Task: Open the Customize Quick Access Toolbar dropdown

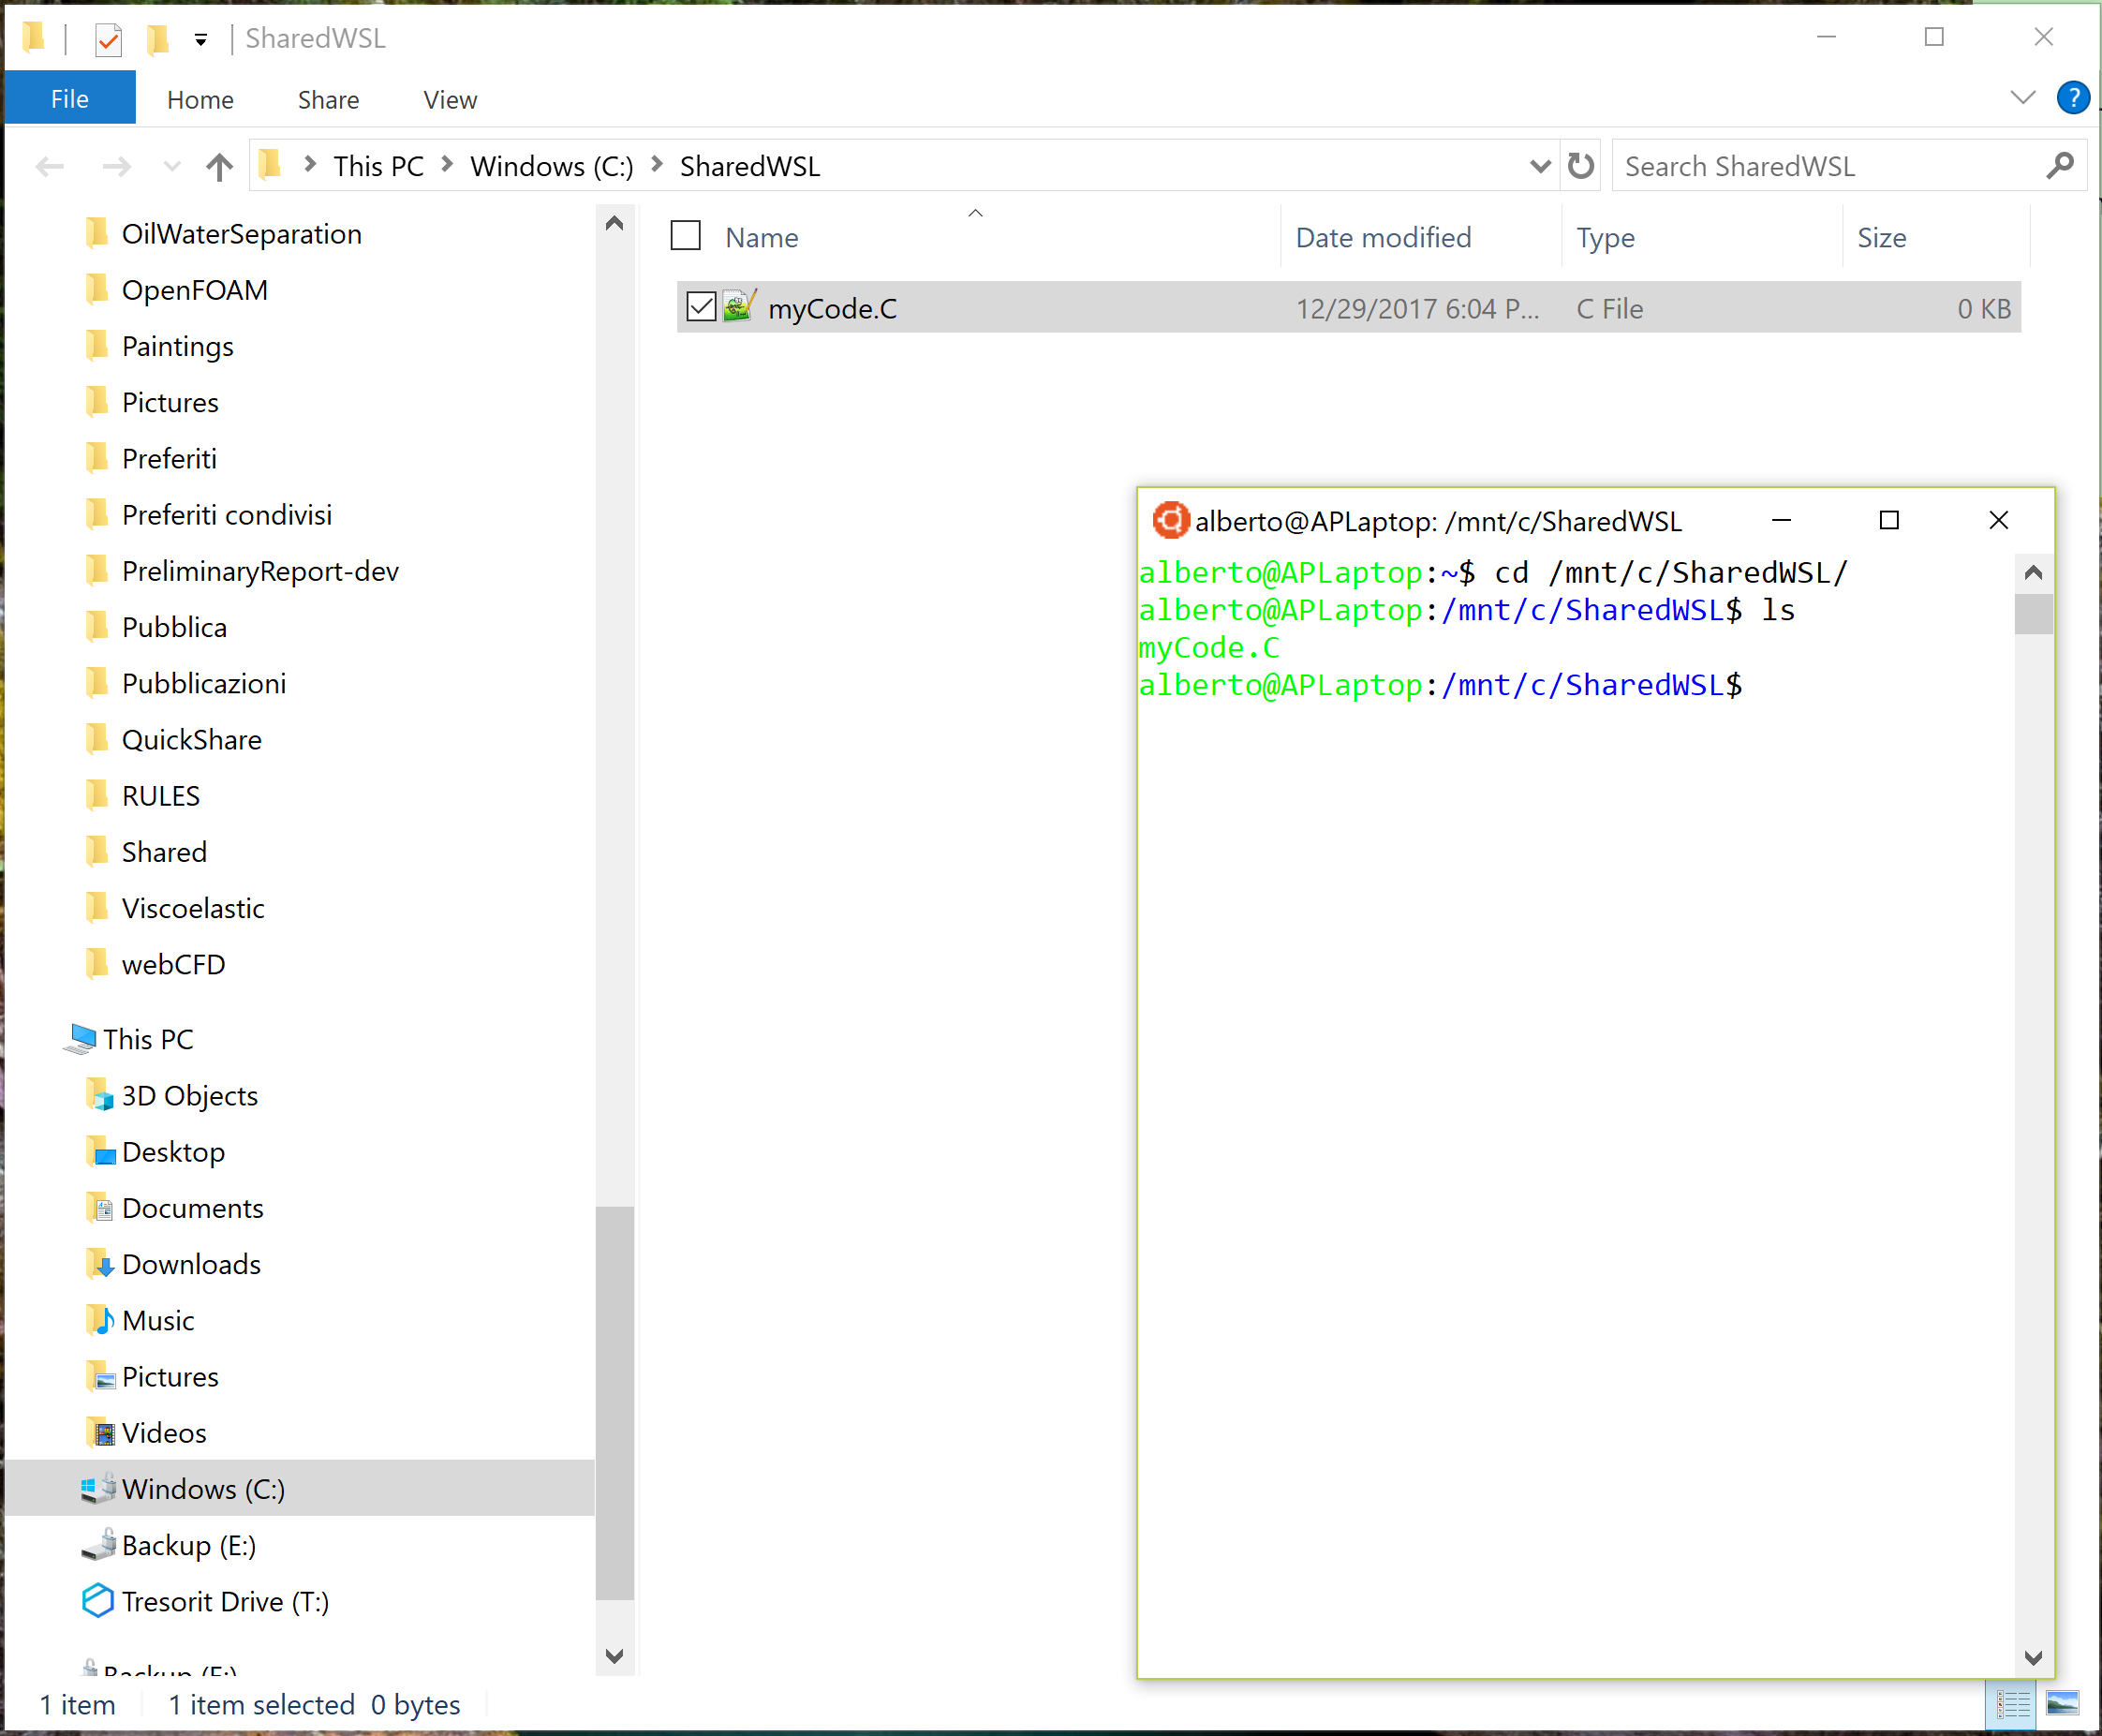Action: [x=201, y=40]
